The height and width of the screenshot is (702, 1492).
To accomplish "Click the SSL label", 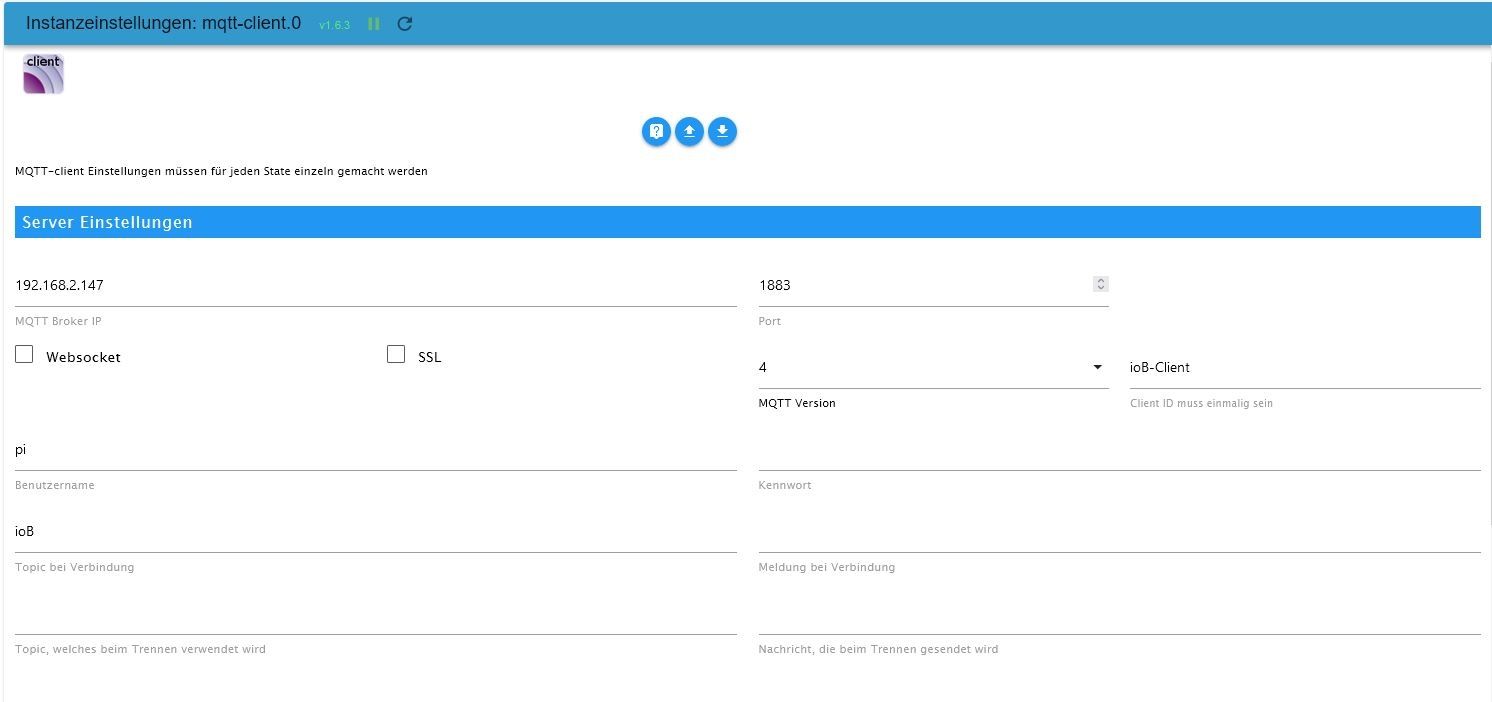I will pos(429,357).
